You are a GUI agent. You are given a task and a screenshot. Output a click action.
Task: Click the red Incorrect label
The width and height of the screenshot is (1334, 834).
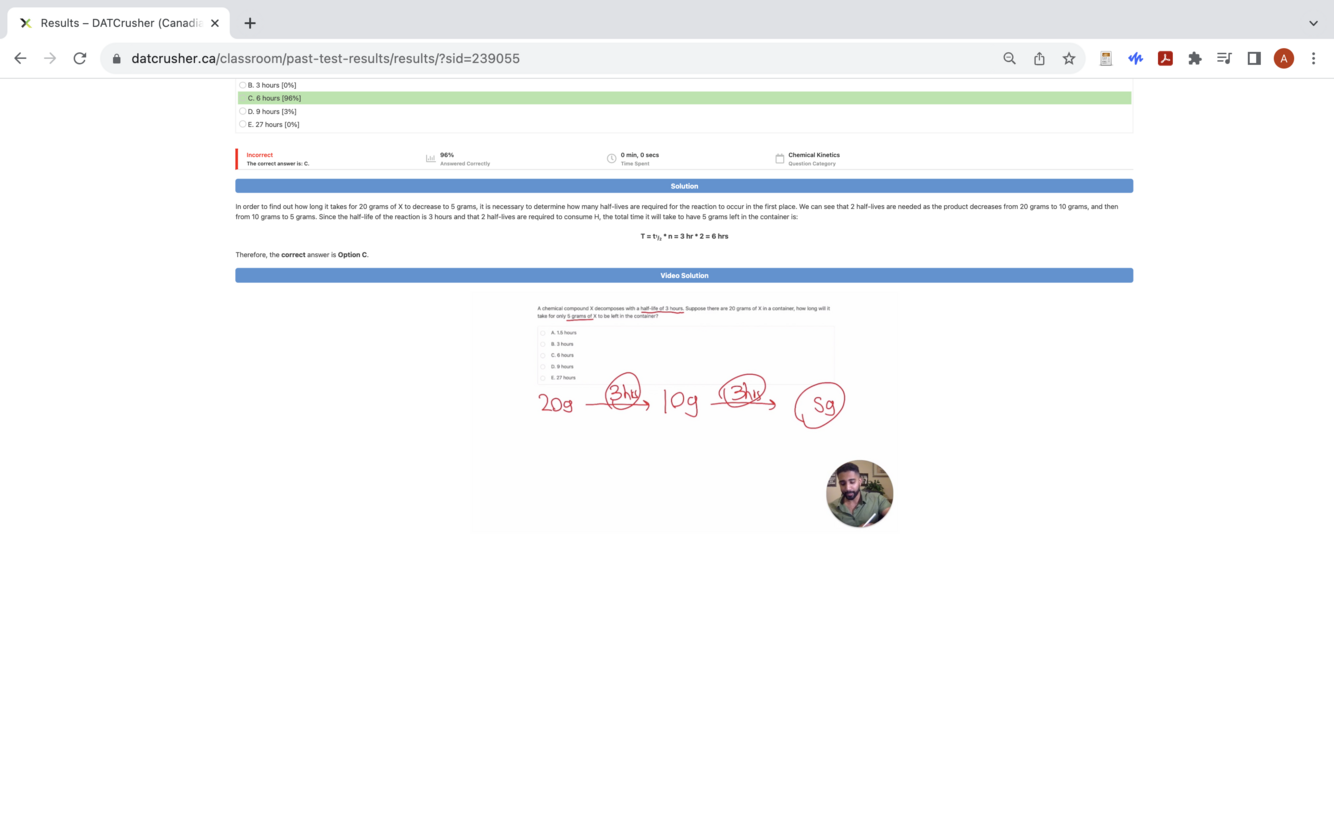260,155
